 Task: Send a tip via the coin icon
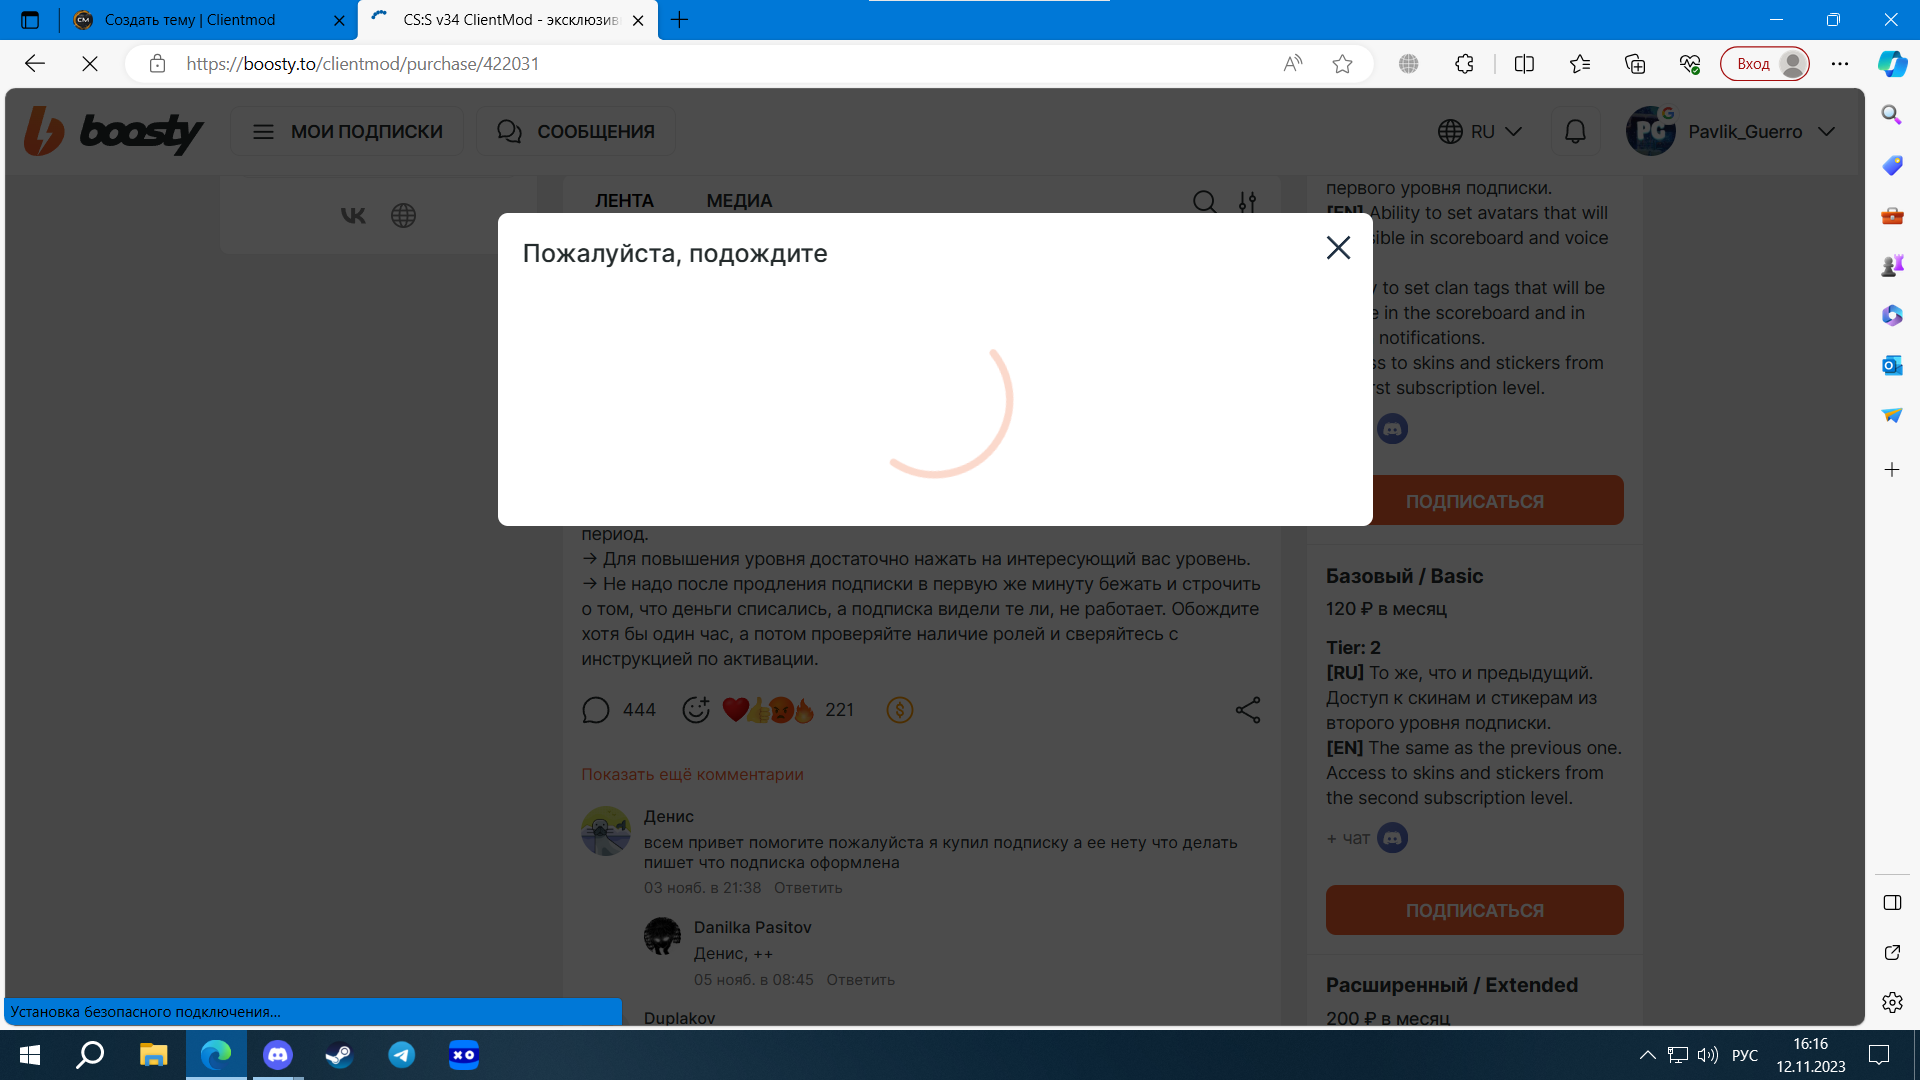click(x=900, y=710)
